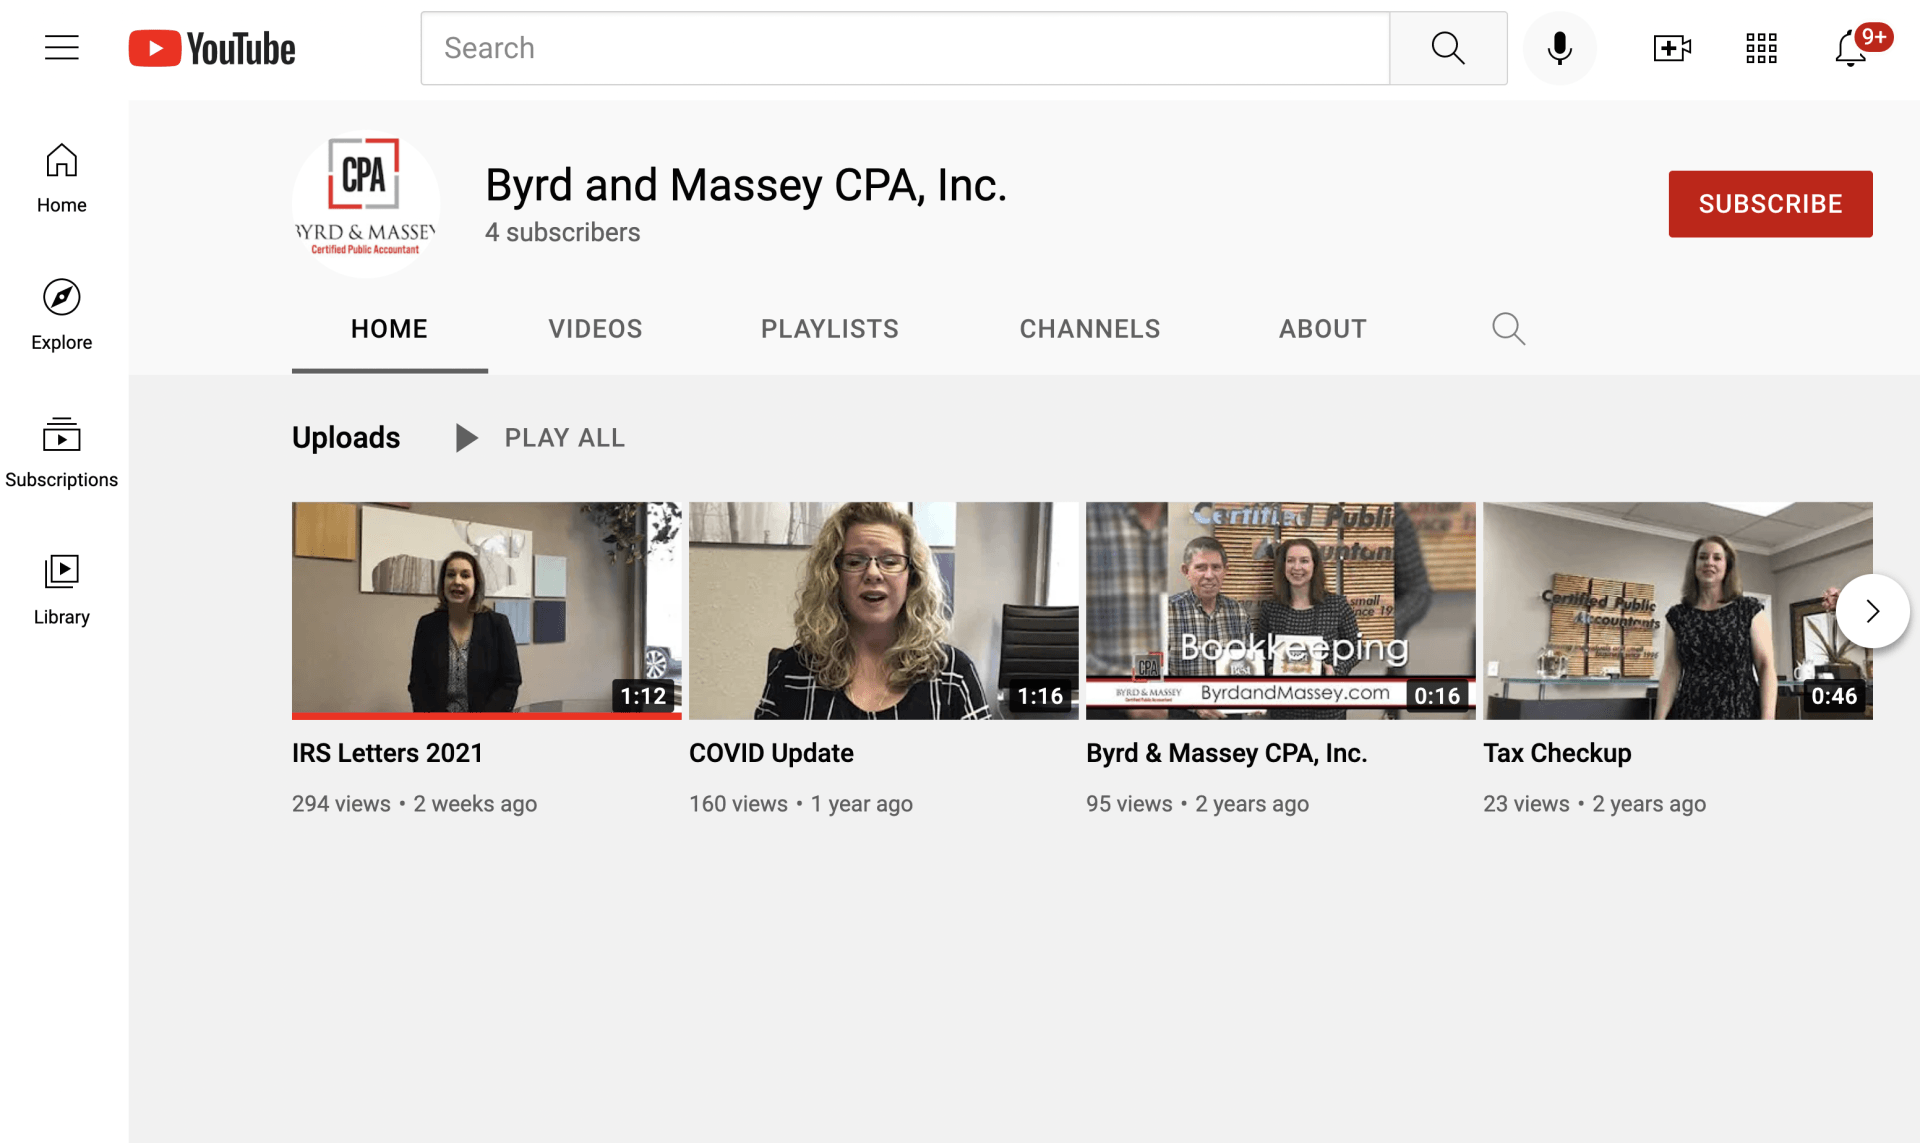This screenshot has height=1143, width=1920.
Task: Go to Home in sidebar
Action: (62, 178)
